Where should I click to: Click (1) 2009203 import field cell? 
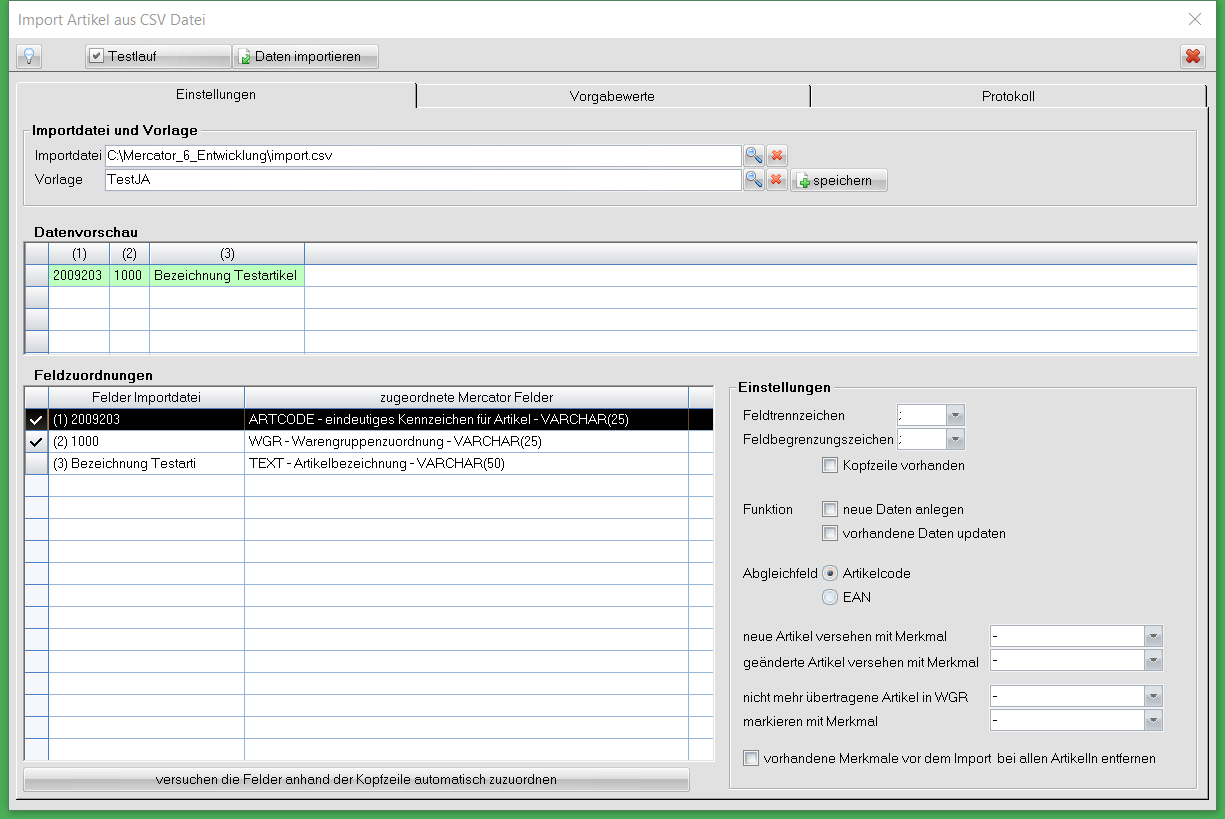pos(146,420)
